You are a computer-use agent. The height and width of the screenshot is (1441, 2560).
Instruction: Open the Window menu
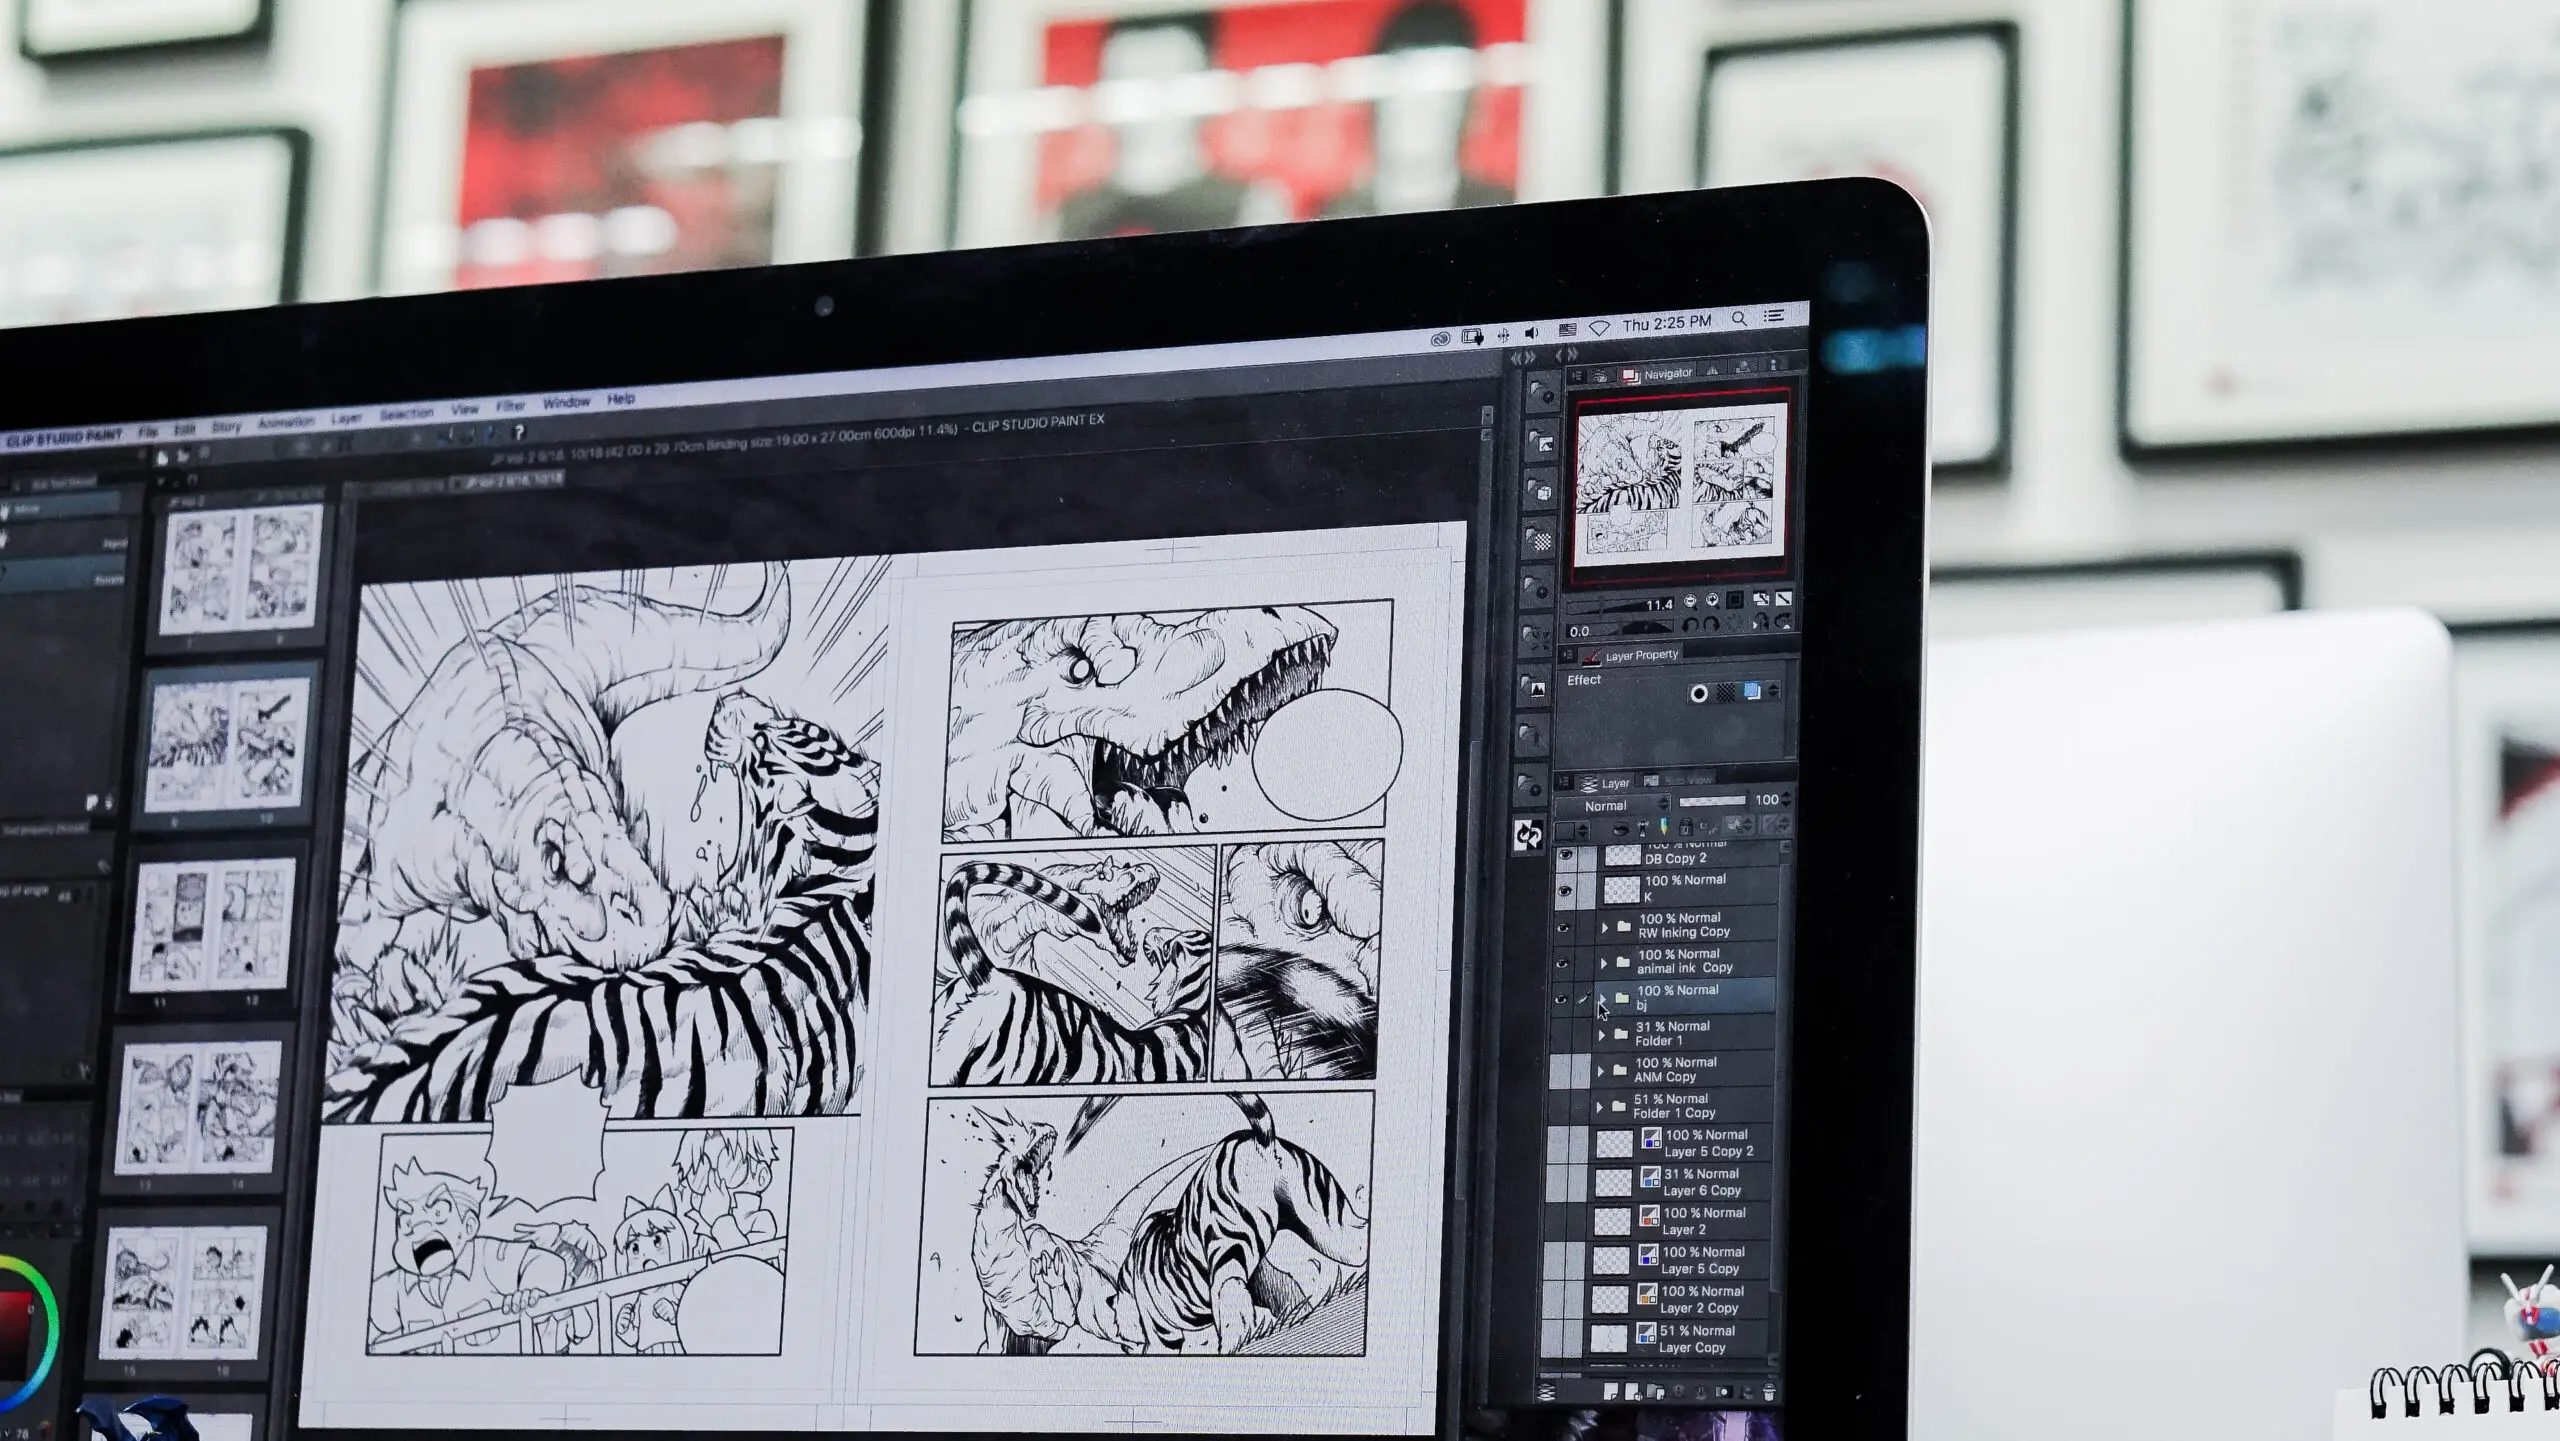click(566, 402)
